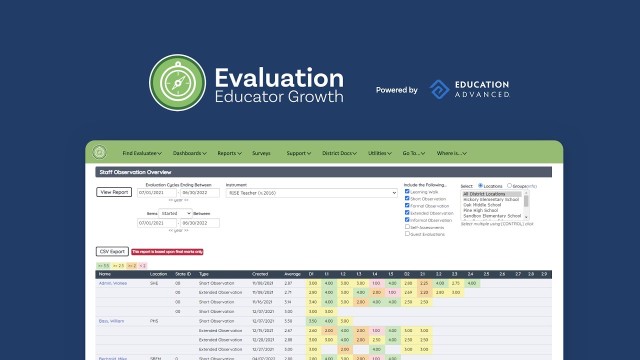The height and width of the screenshot is (360, 640).
Task: Uncheck the Extended Observation checkbox
Action: pos(407,213)
